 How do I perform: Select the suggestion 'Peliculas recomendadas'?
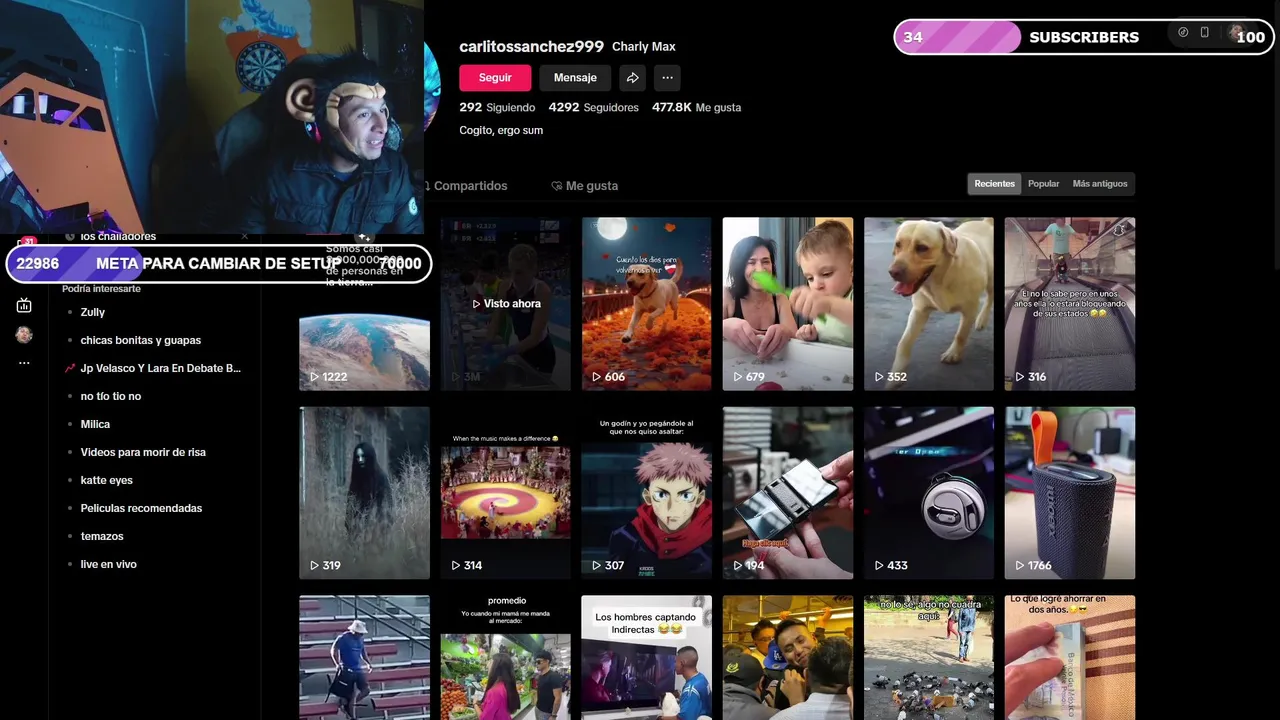(x=141, y=508)
